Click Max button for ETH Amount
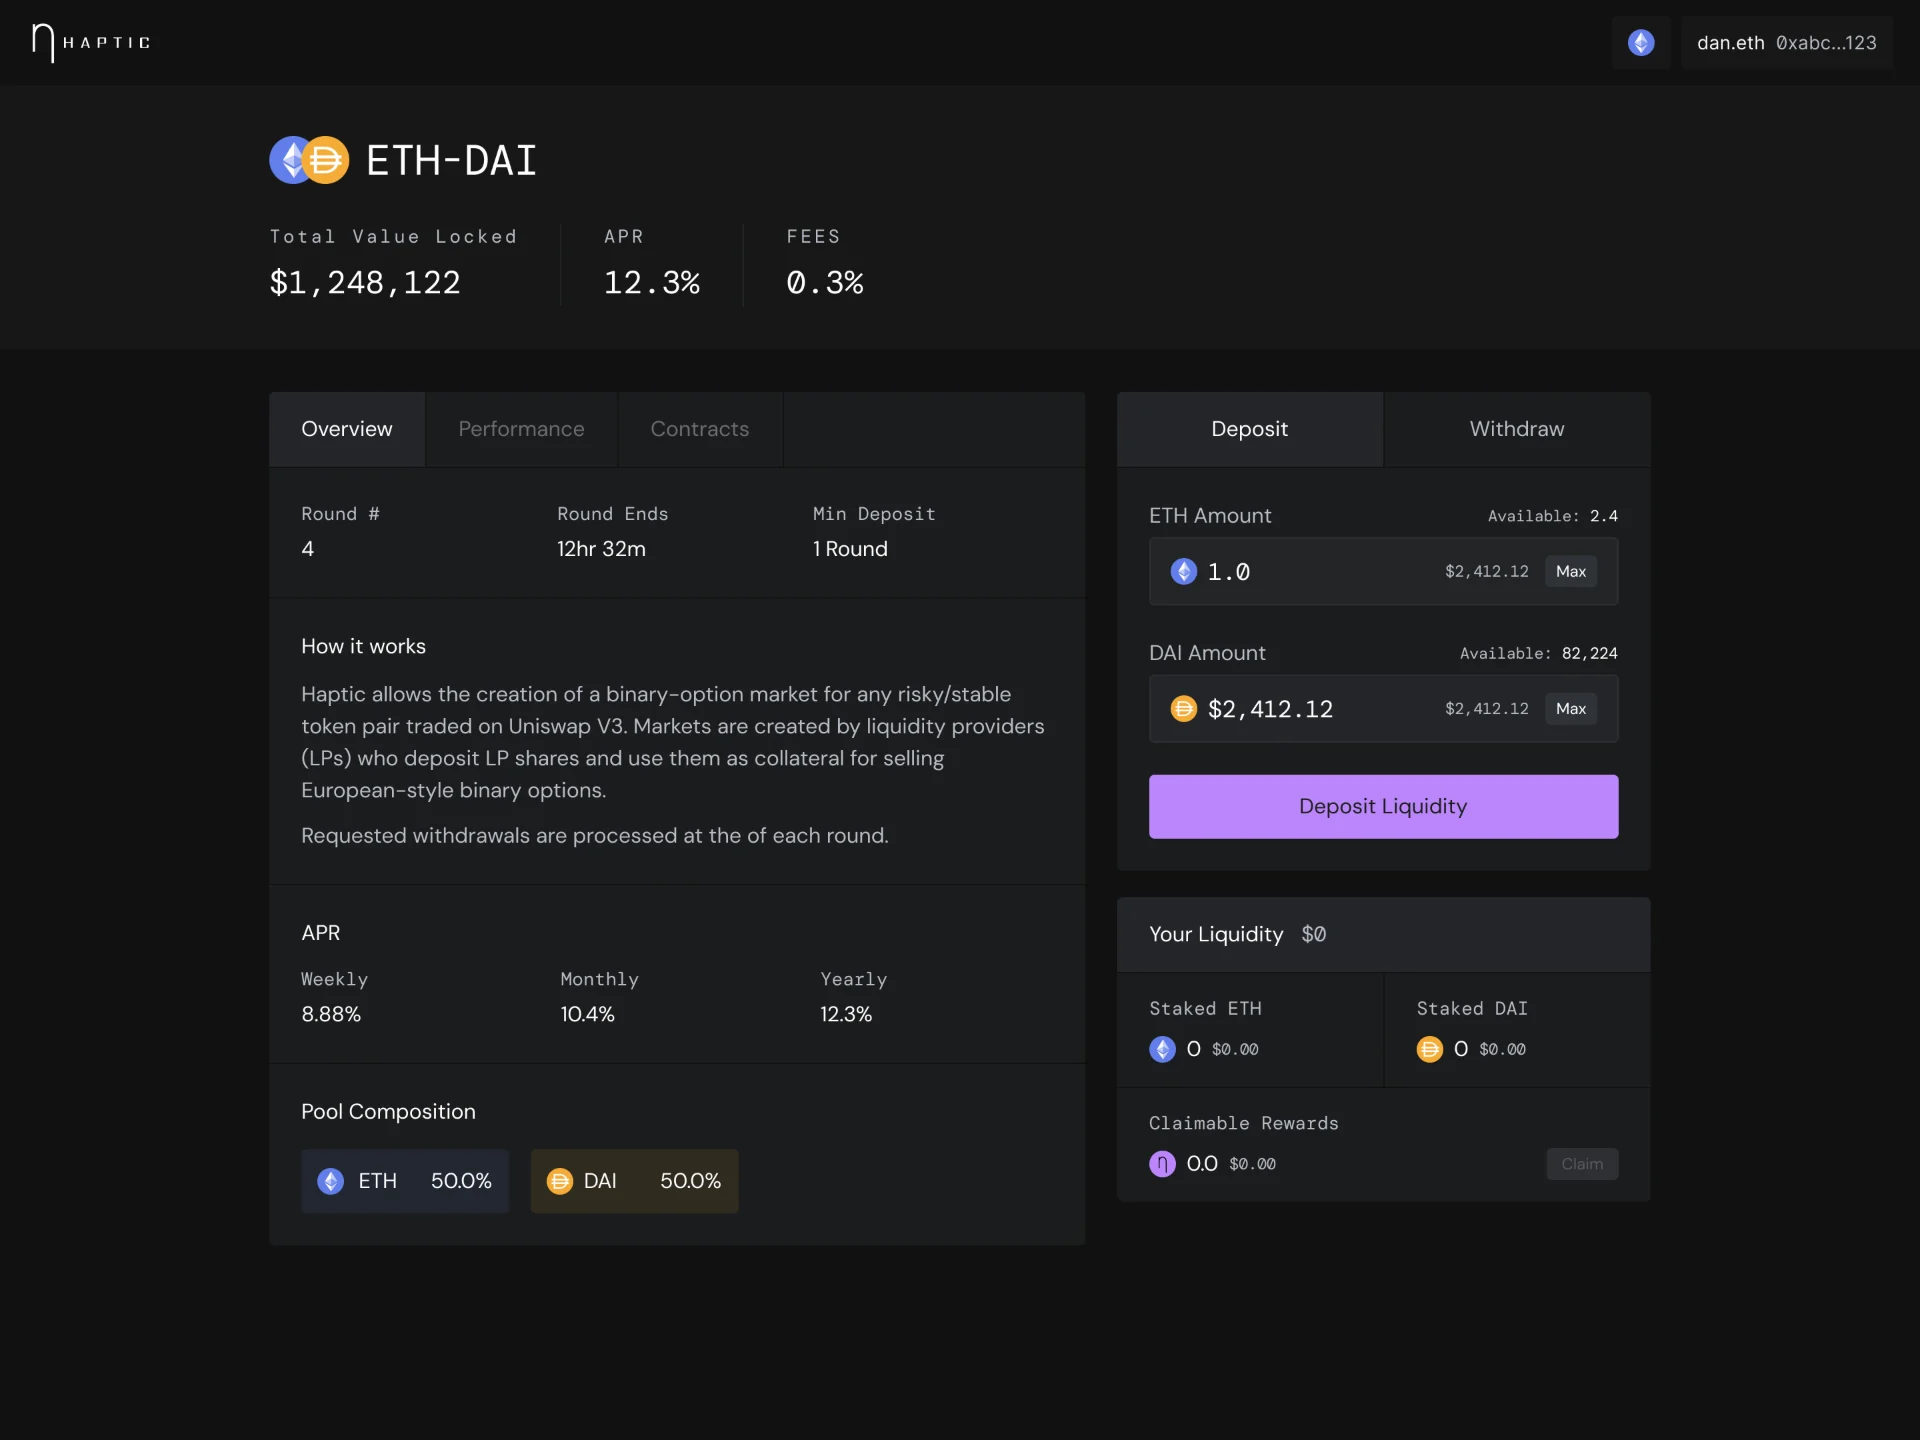This screenshot has height=1440, width=1920. pos(1571,571)
